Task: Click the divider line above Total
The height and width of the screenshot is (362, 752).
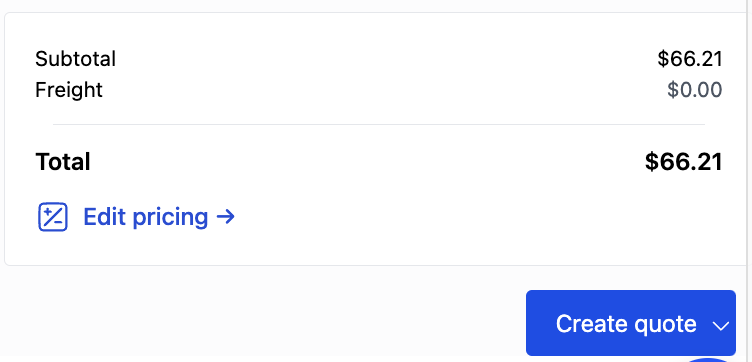Action: [x=379, y=125]
